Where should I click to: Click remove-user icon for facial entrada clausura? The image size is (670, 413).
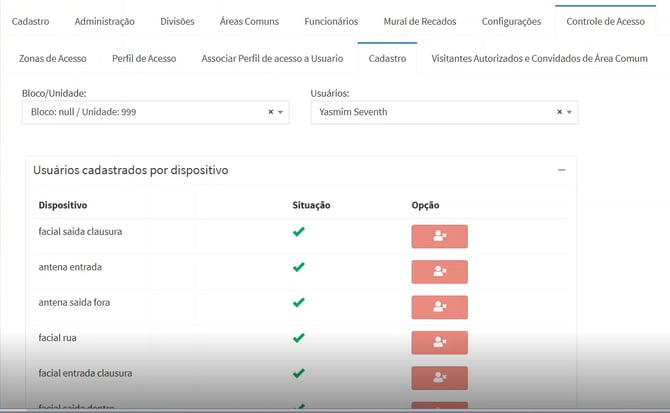tap(439, 377)
